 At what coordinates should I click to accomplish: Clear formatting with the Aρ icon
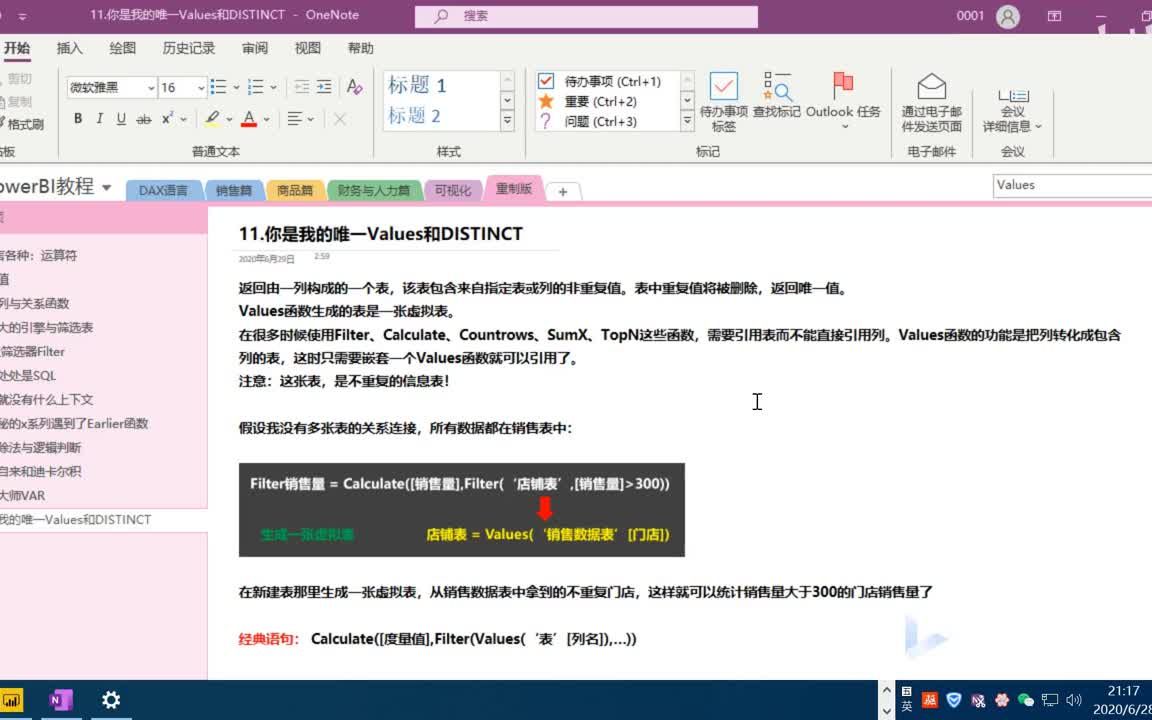point(353,86)
